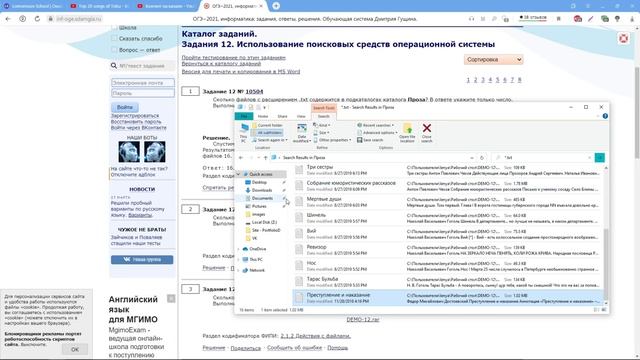Click the large icons view toggle in Explorer status bar
640x360 pixels.
(604, 310)
